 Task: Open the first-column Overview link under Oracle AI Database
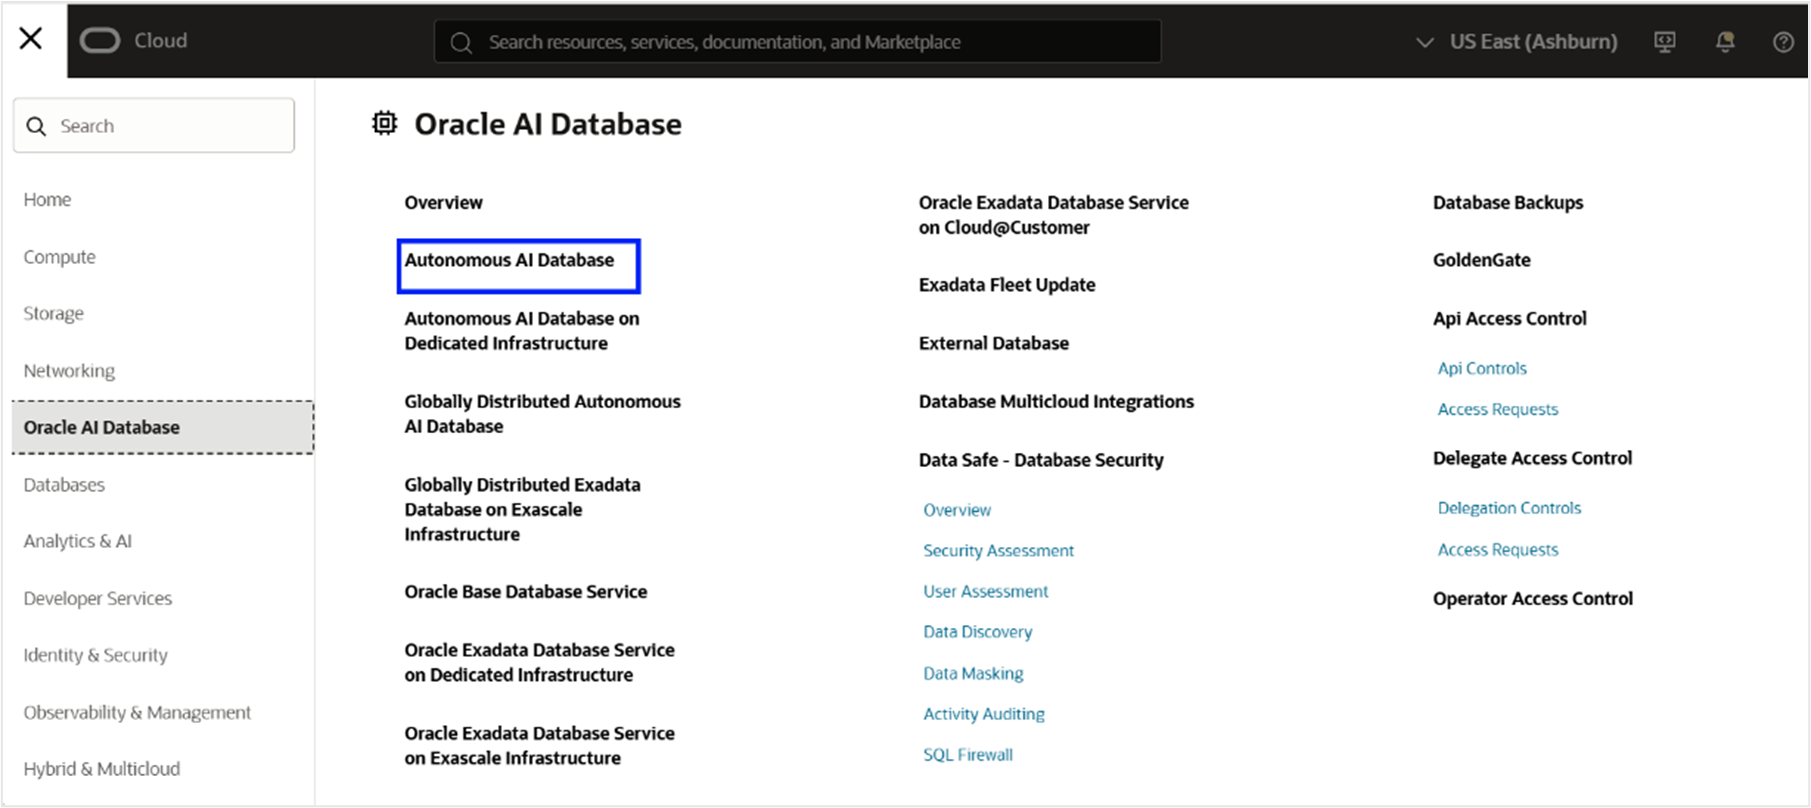coord(443,202)
